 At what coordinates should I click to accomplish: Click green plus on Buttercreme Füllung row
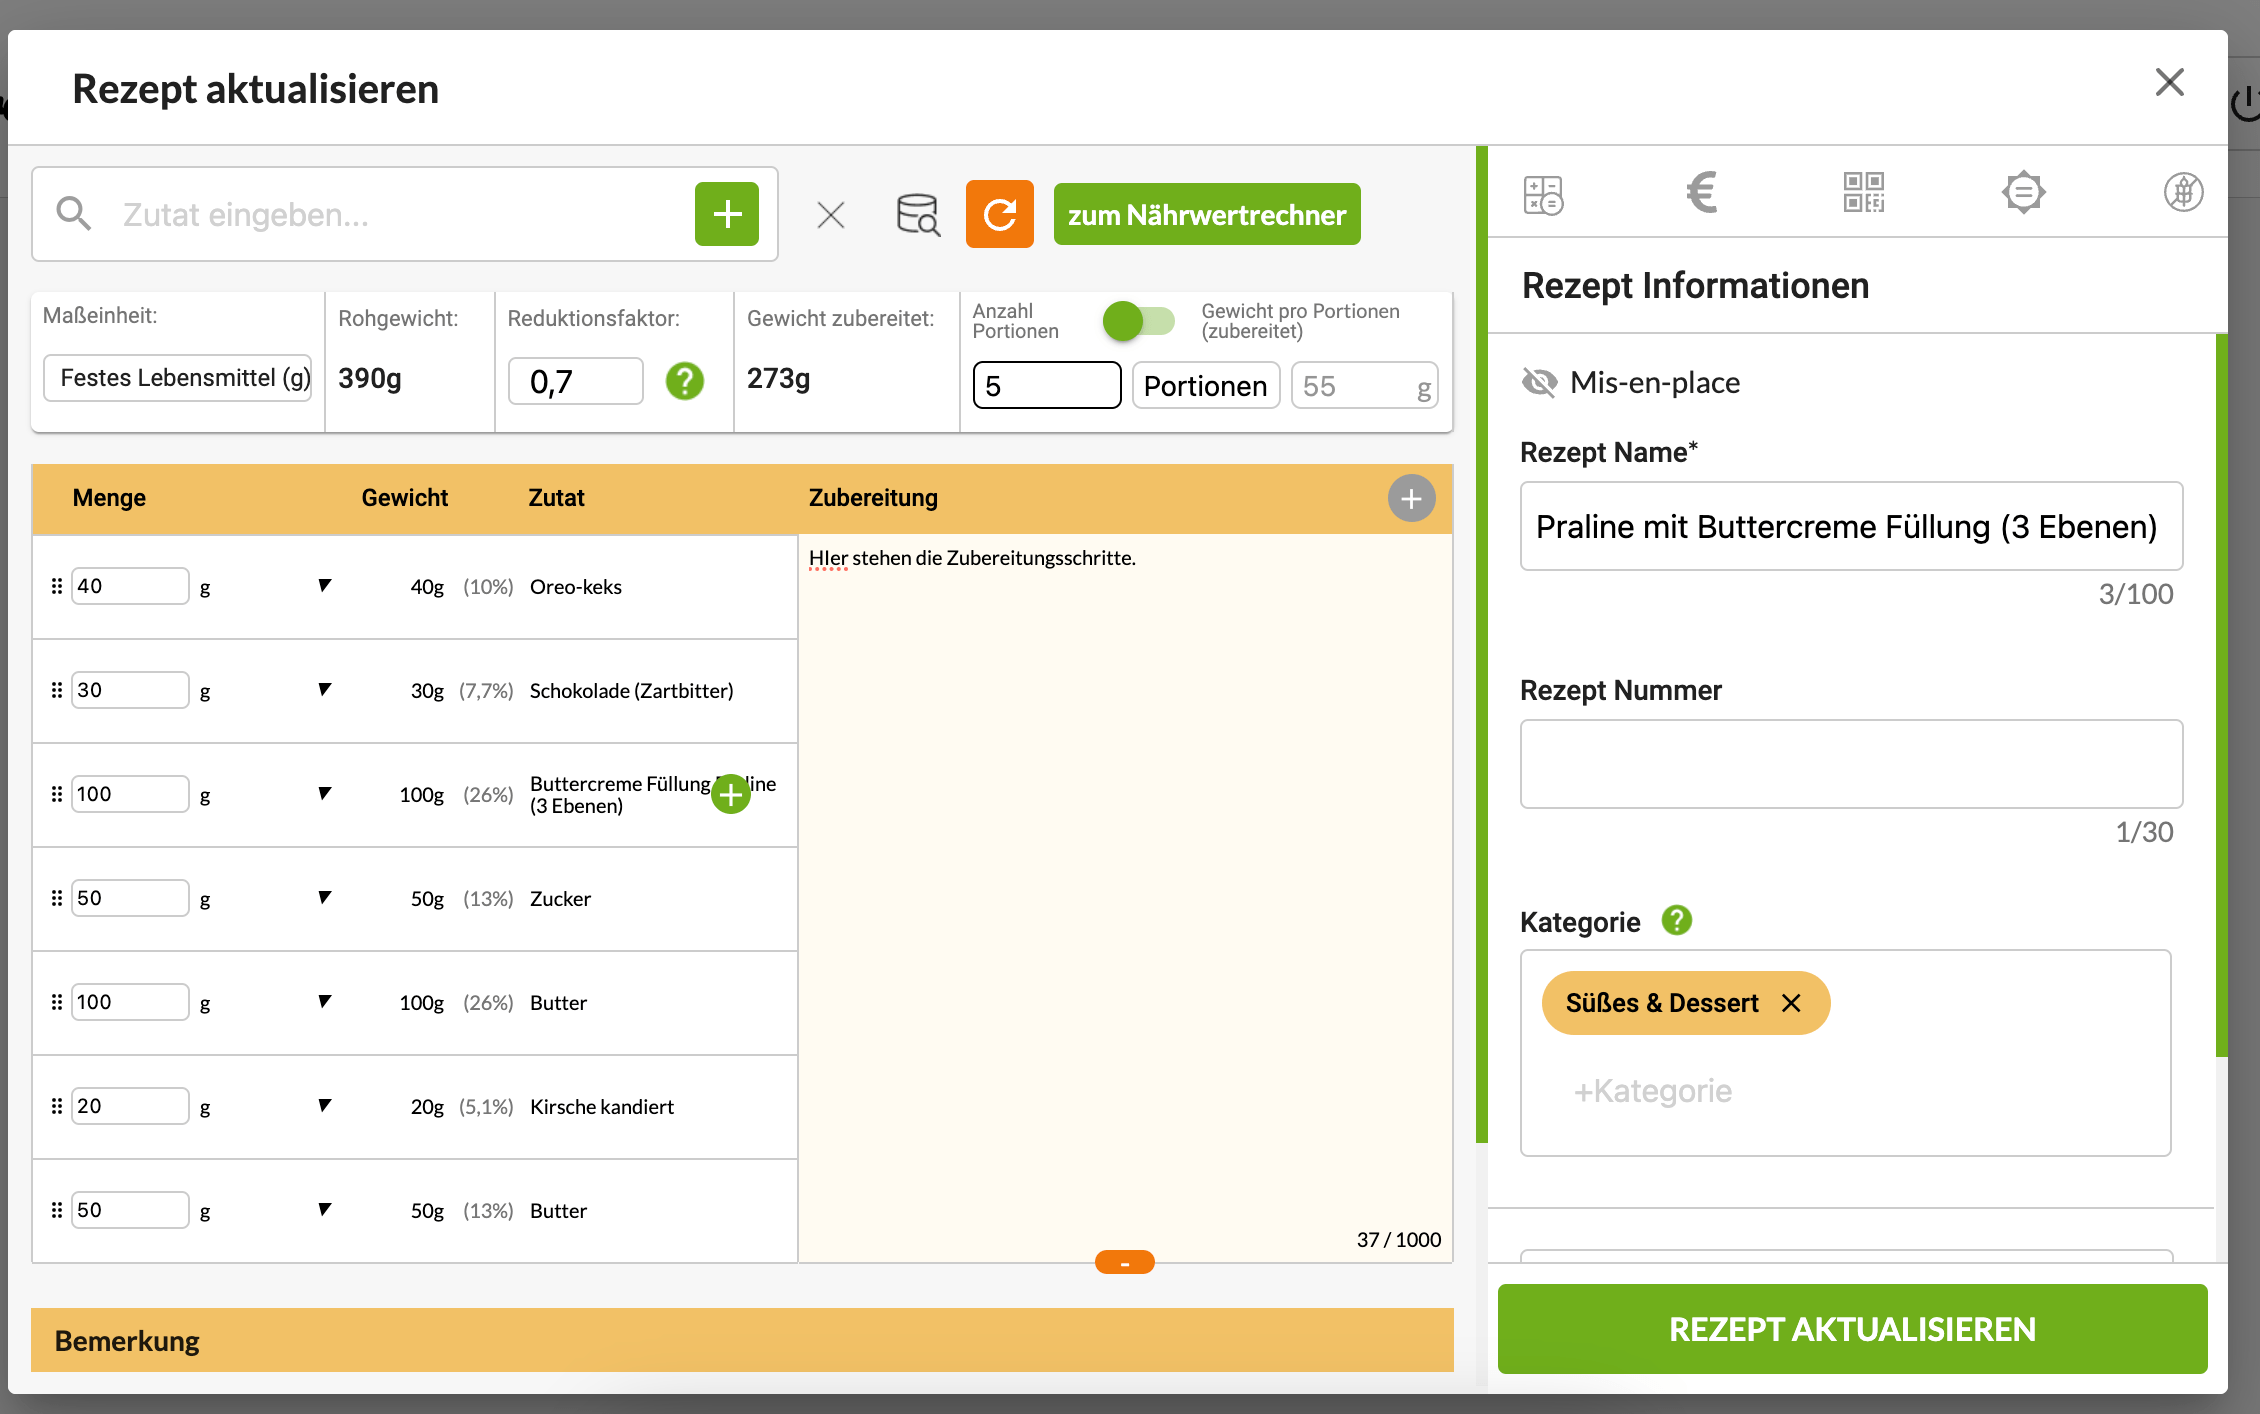point(731,794)
